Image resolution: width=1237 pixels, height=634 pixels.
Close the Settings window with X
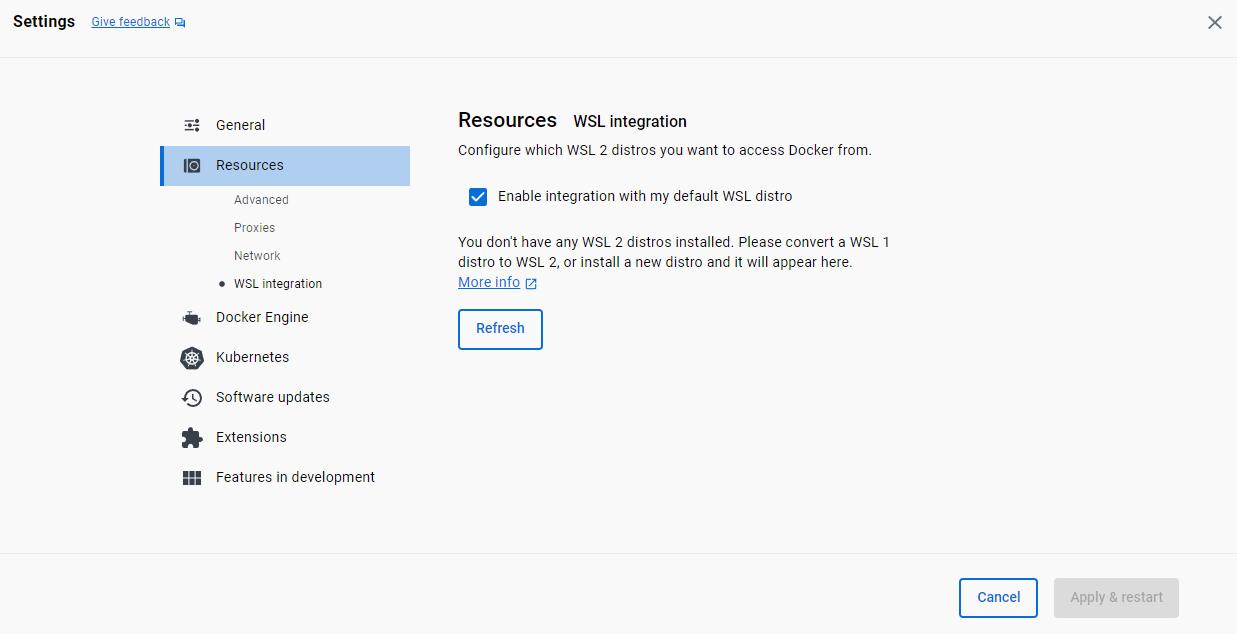coord(1215,22)
